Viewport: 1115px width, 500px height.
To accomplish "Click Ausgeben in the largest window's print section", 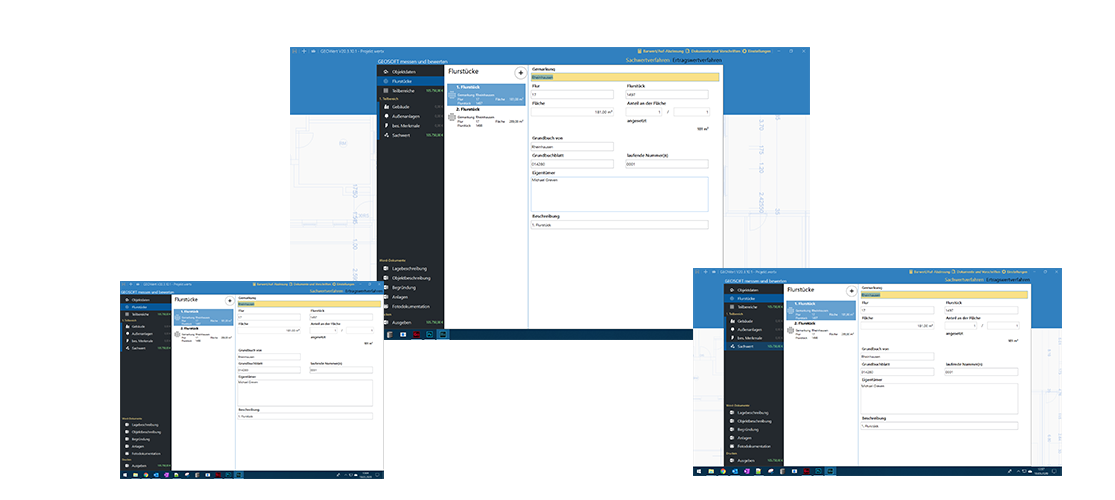I will [x=404, y=322].
